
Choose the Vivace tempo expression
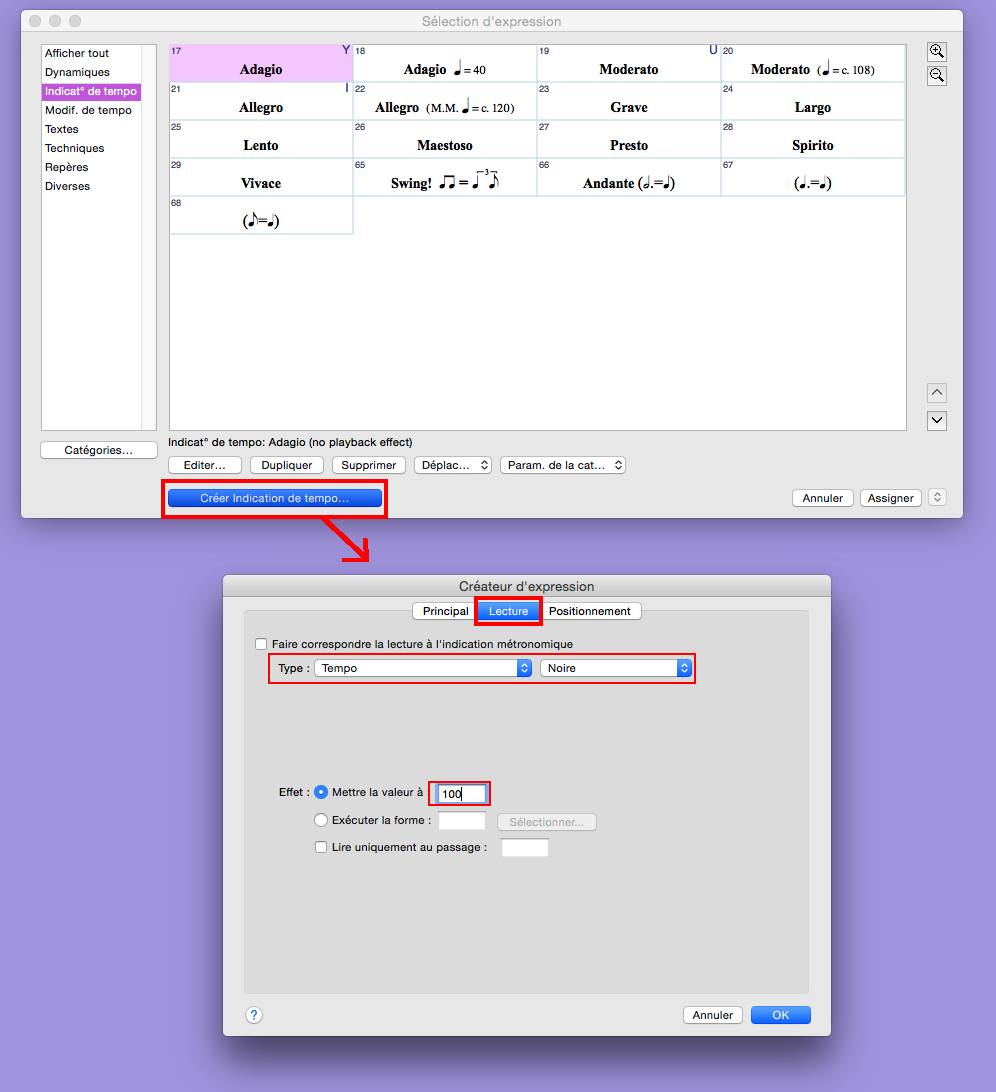tap(261, 178)
